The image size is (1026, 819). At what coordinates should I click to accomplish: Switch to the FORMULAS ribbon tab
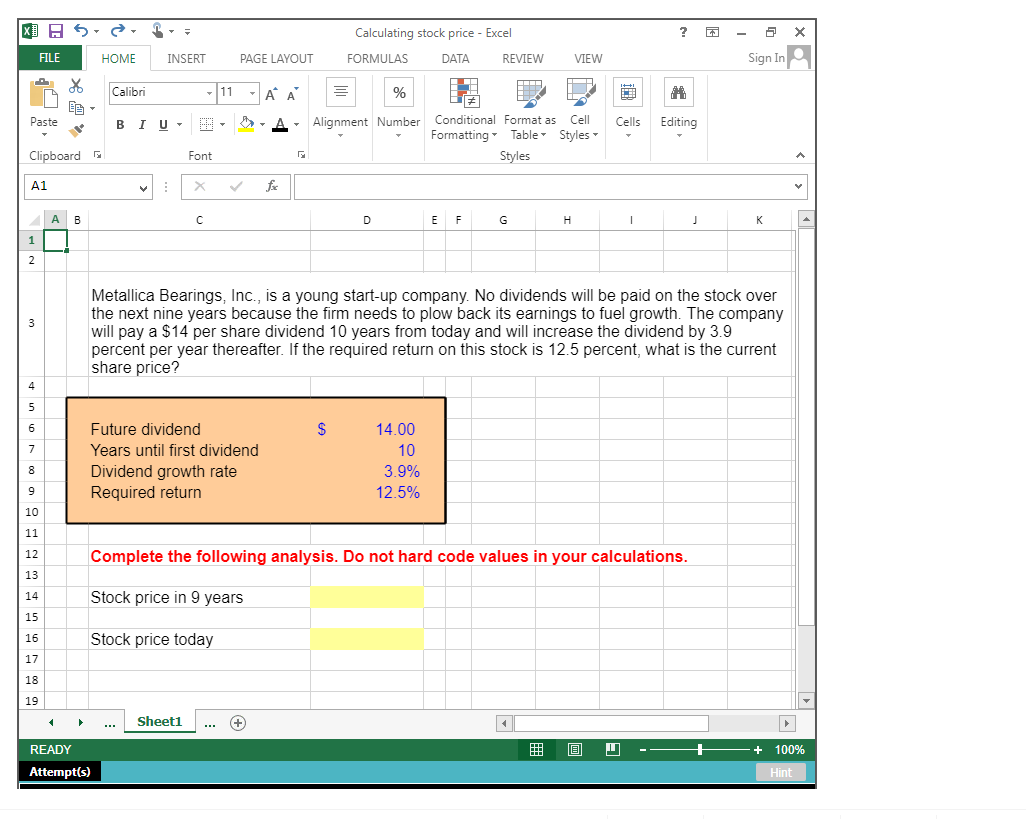click(x=377, y=58)
